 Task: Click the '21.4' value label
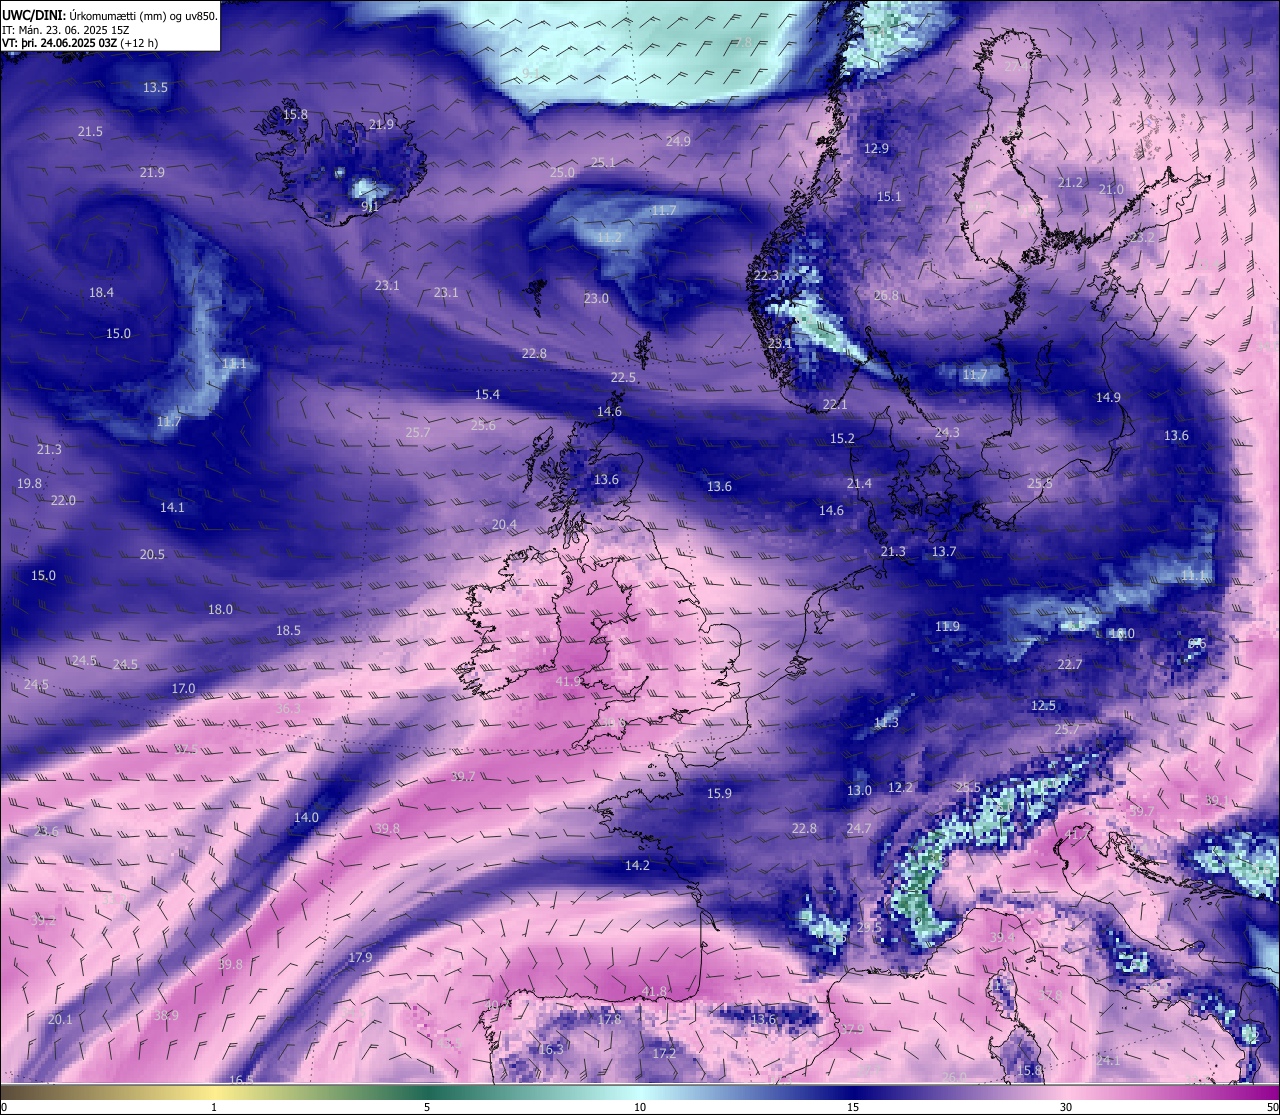pos(859,484)
